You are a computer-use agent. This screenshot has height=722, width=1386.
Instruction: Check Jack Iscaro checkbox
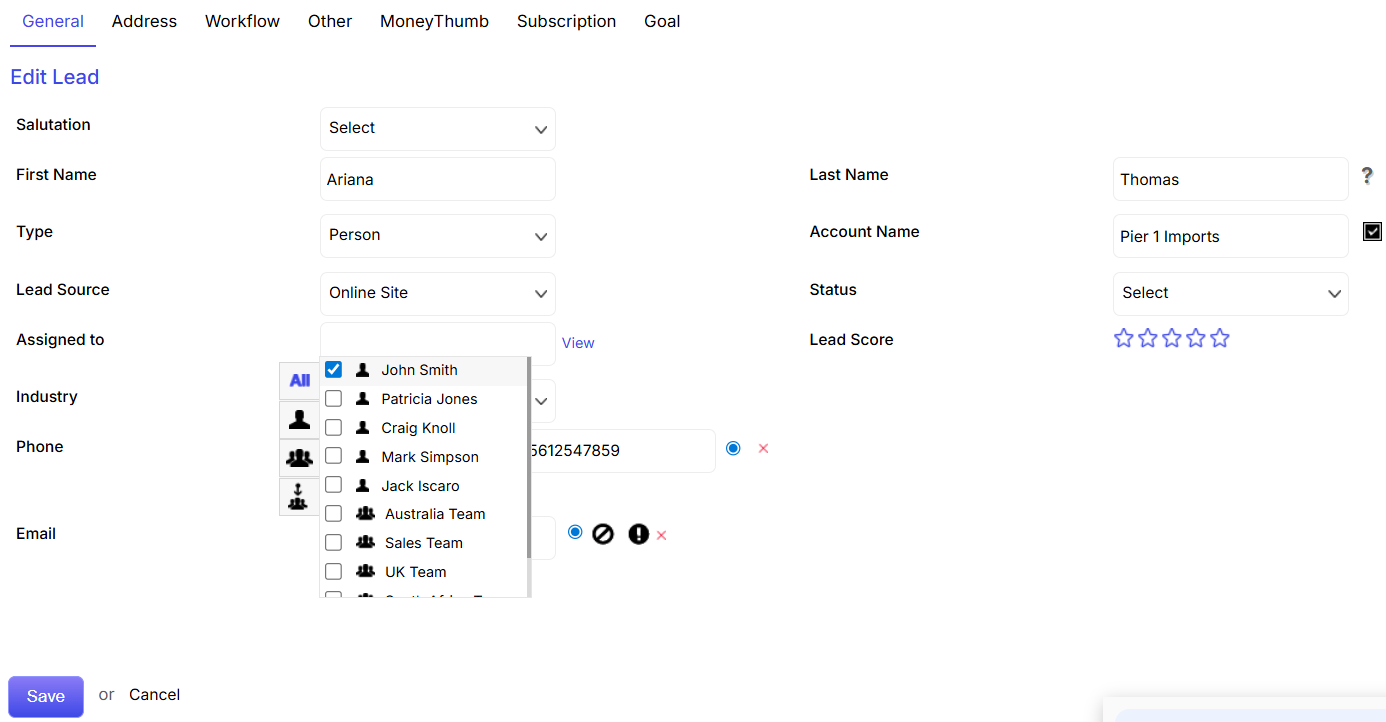(x=334, y=485)
